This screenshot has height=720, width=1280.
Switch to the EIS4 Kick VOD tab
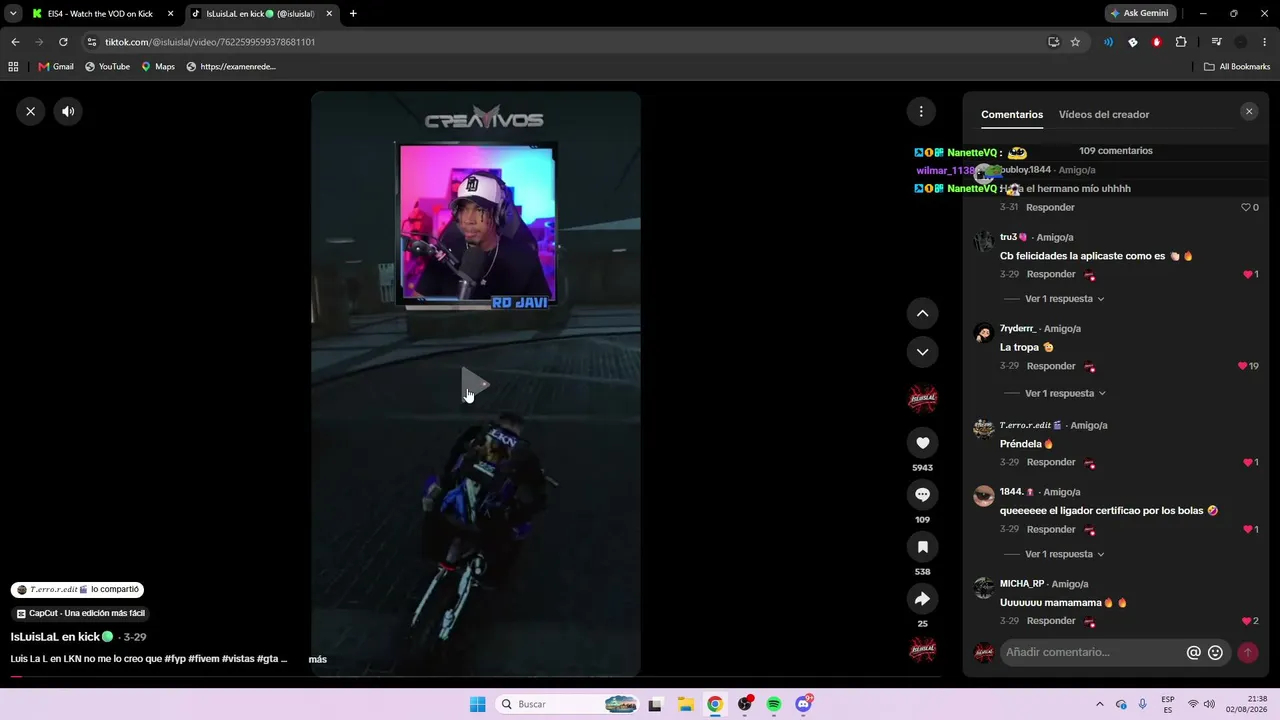click(102, 14)
